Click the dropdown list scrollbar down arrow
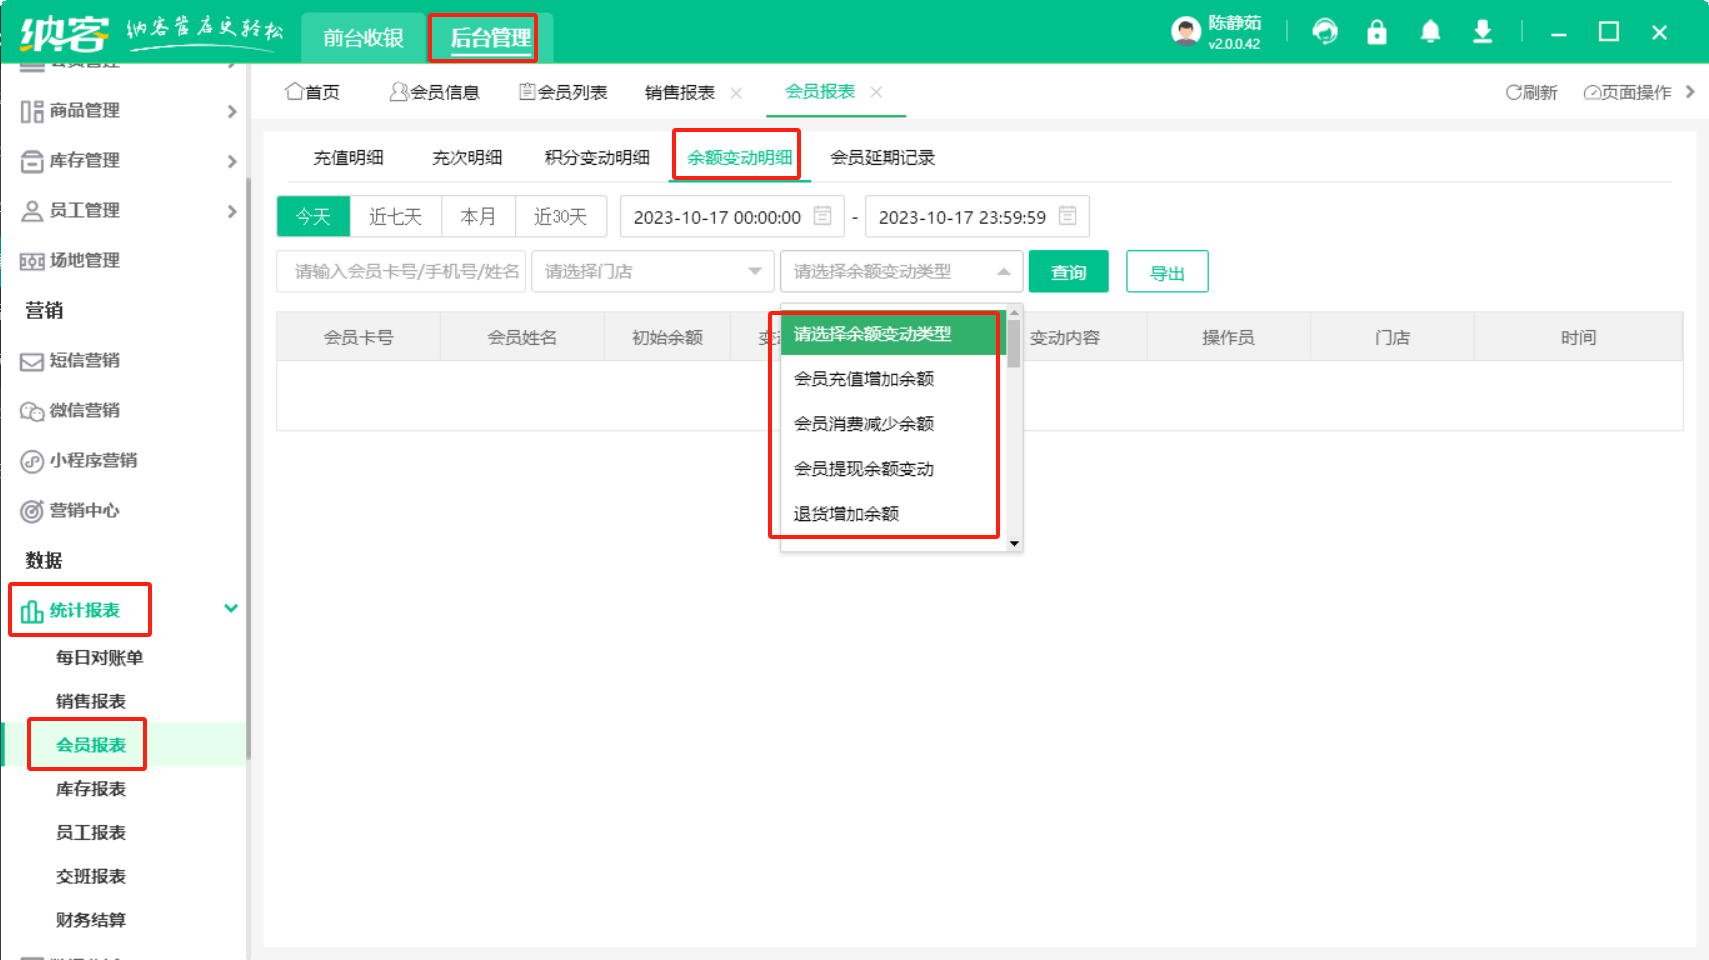 [1014, 544]
